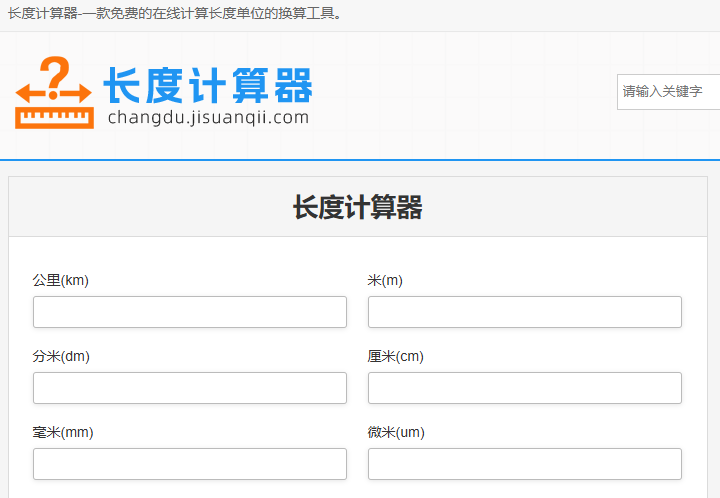Image resolution: width=720 pixels, height=498 pixels.
Task: Click the 厘米(cm) label
Action: click(x=389, y=356)
